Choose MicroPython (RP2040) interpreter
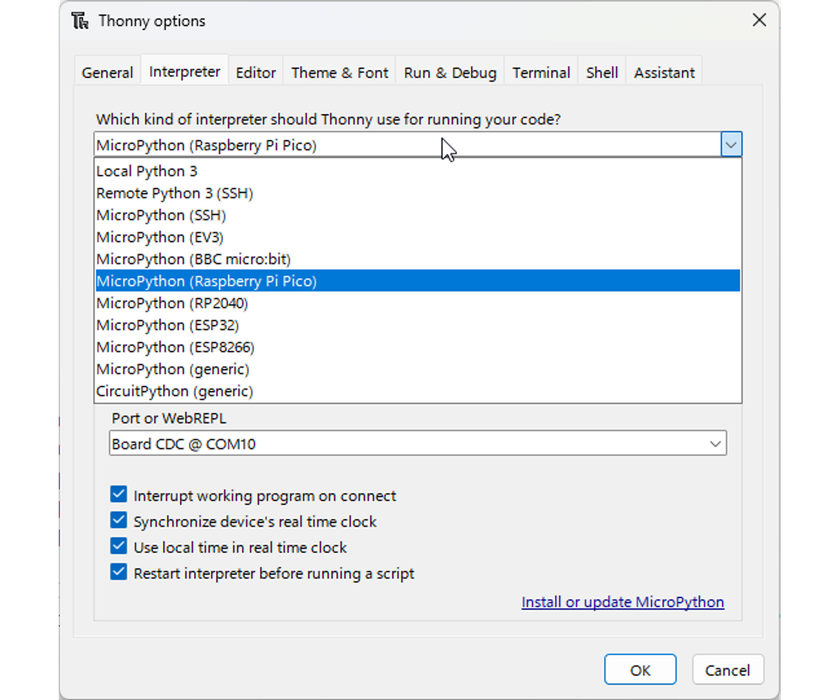Image resolution: width=840 pixels, height=700 pixels. 418,303
